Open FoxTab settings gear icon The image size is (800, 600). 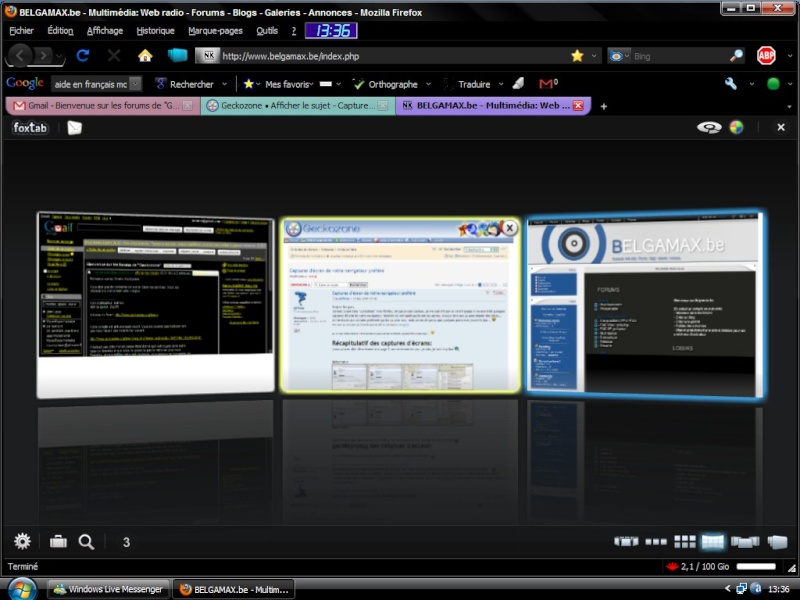[22, 541]
